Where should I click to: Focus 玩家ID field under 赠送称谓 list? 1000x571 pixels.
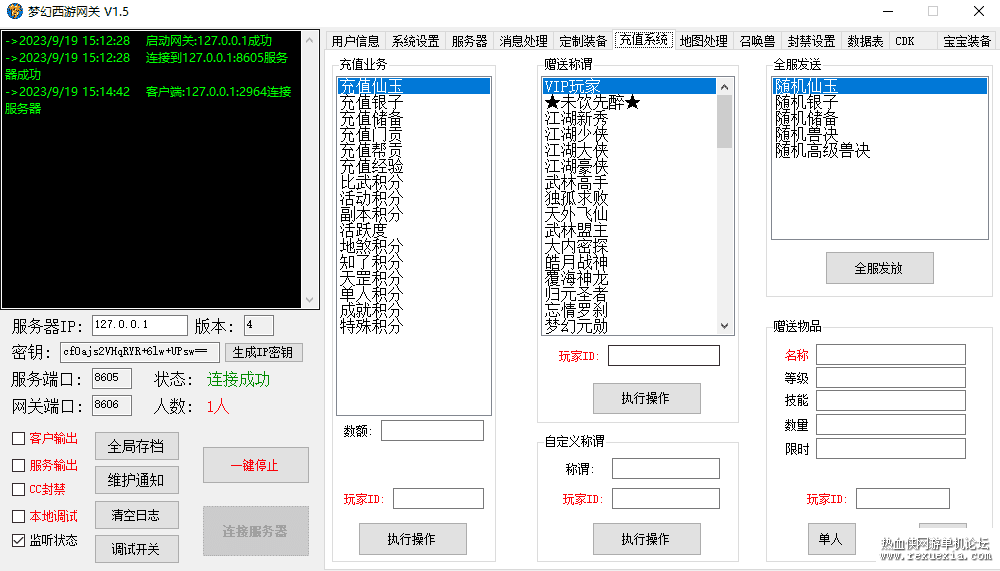point(664,355)
